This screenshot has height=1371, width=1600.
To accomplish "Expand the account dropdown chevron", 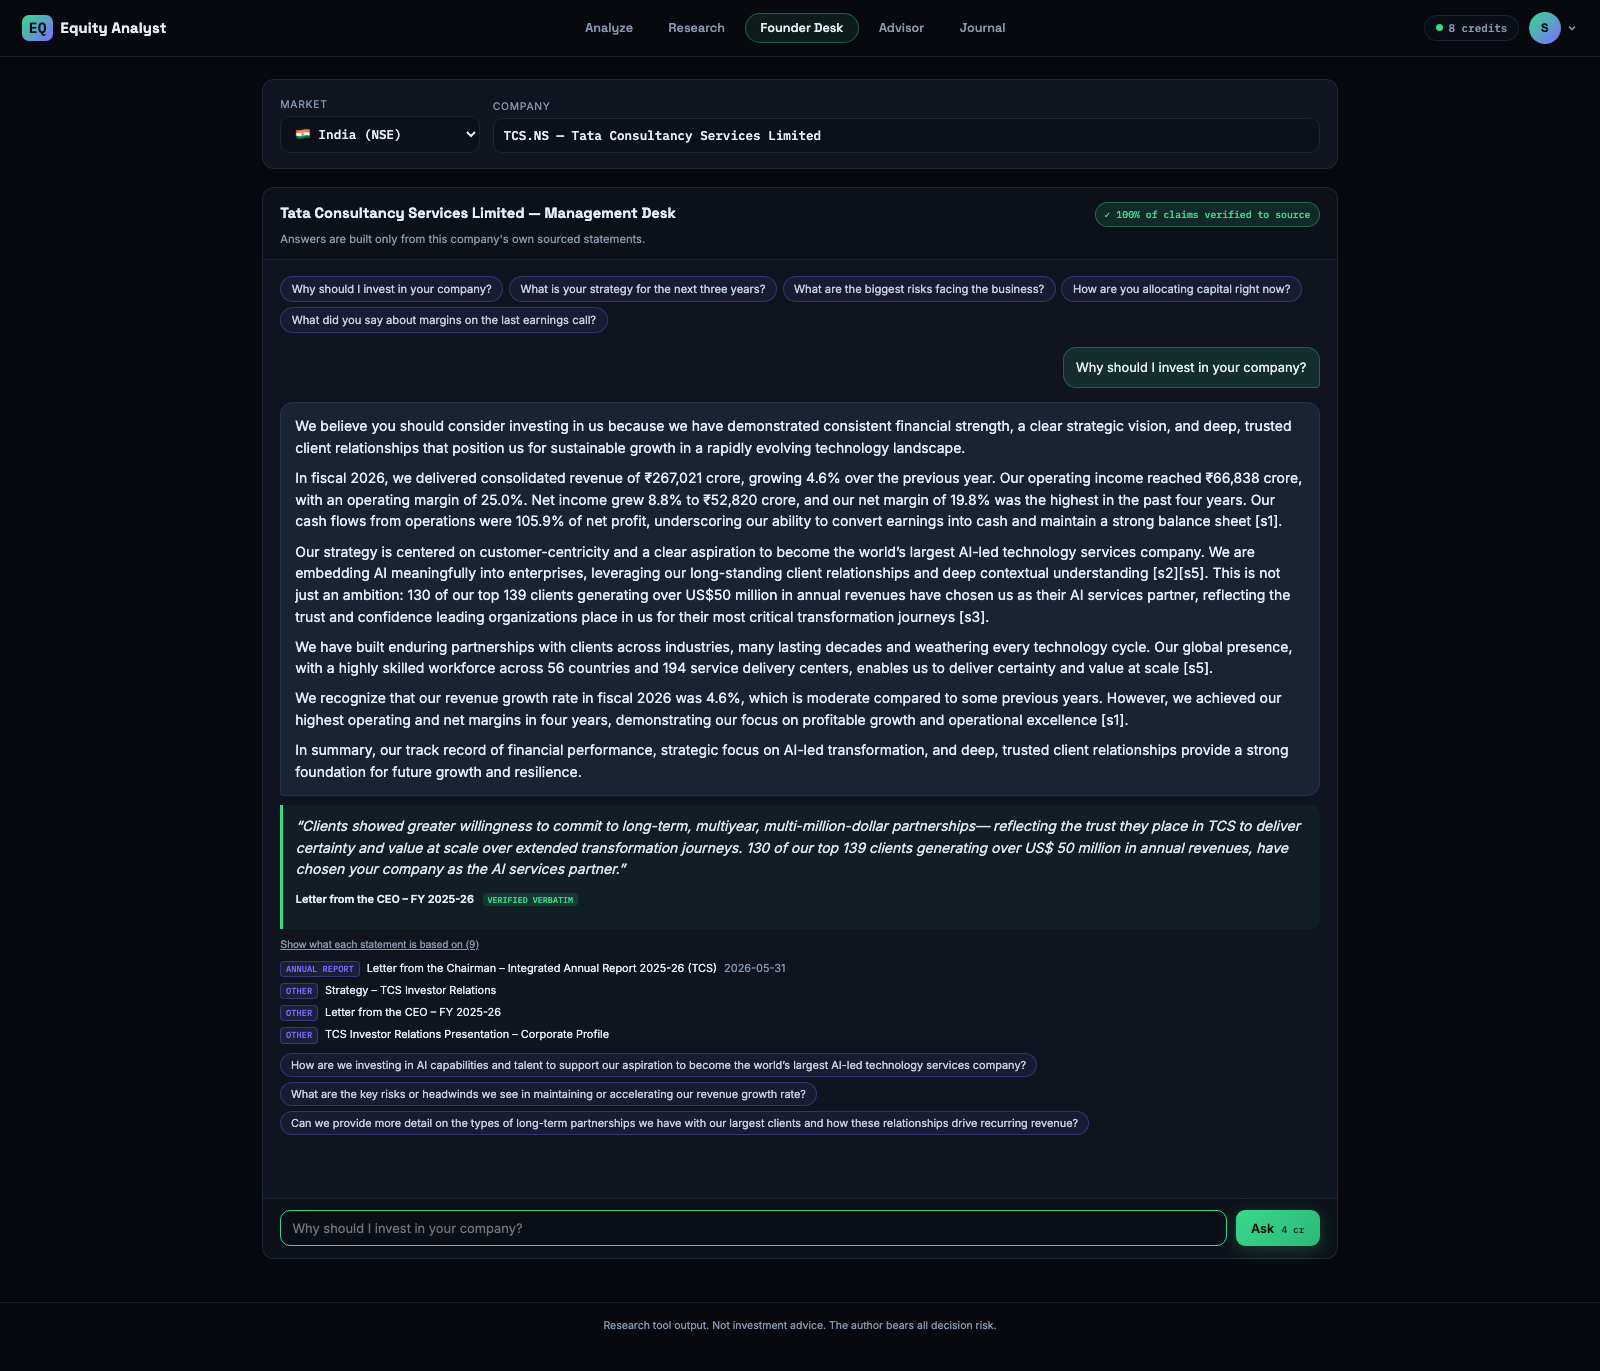I will tap(1572, 28).
